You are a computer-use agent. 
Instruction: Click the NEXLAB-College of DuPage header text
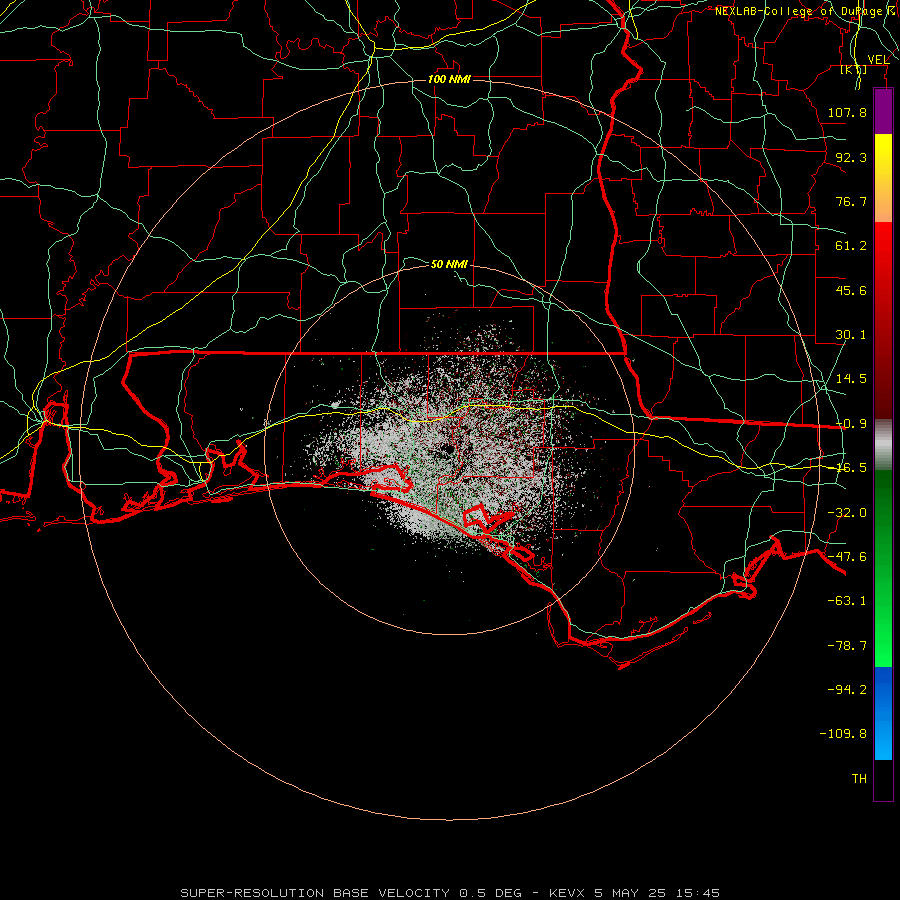[806, 11]
